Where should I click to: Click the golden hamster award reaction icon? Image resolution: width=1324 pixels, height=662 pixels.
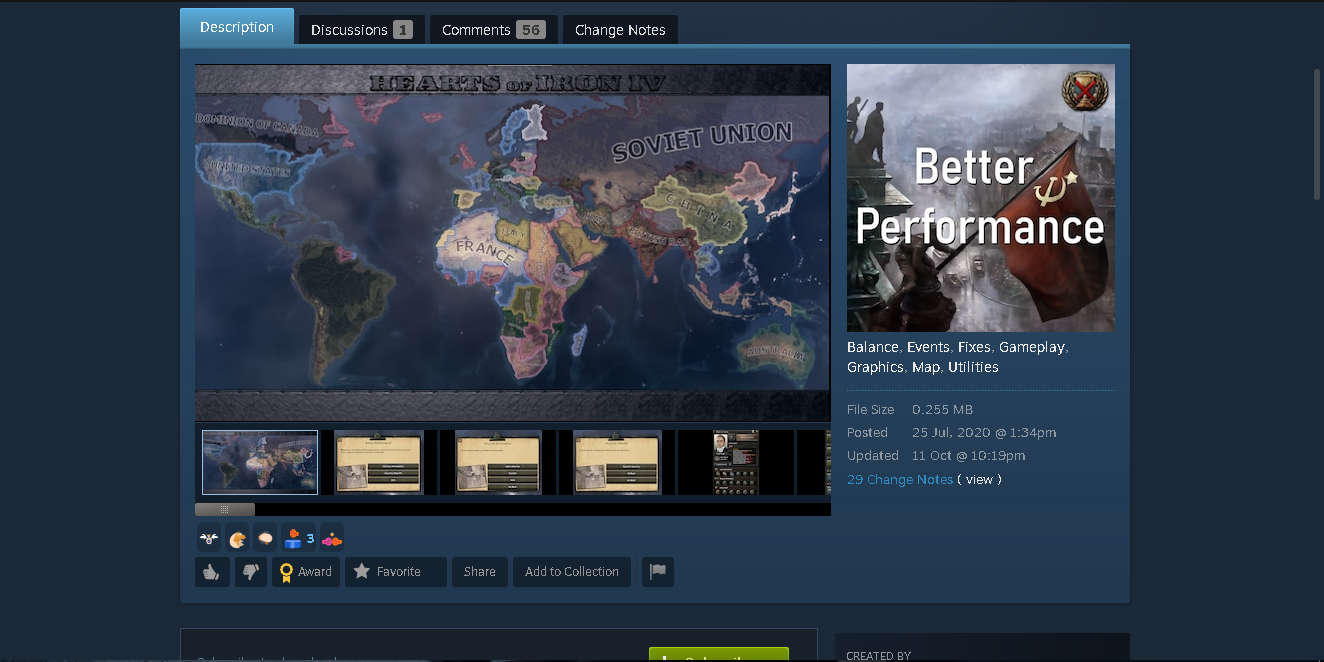pos(237,537)
